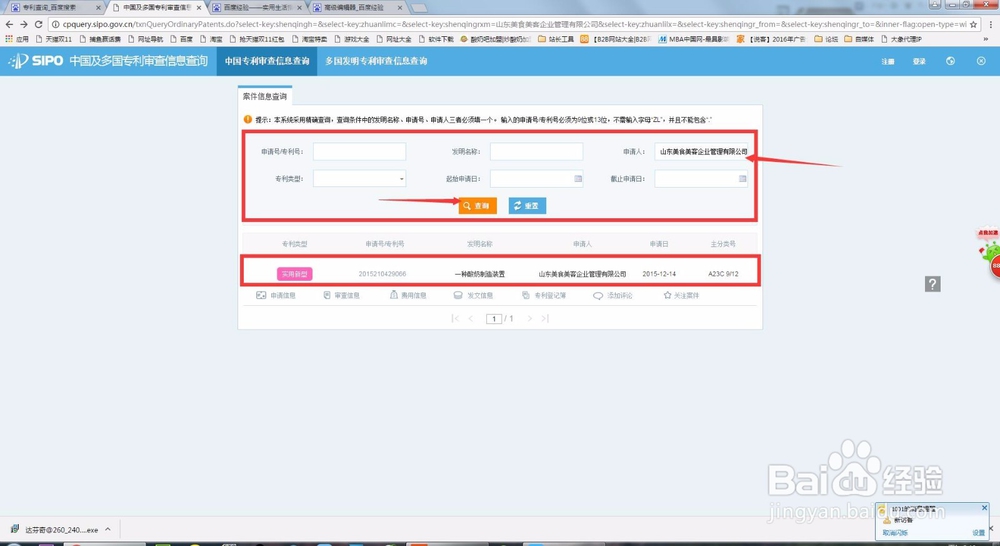Screen dimensions: 1000x546
Task: Open the 大象代理IP bookmark
Action: pyautogui.click(x=901, y=39)
